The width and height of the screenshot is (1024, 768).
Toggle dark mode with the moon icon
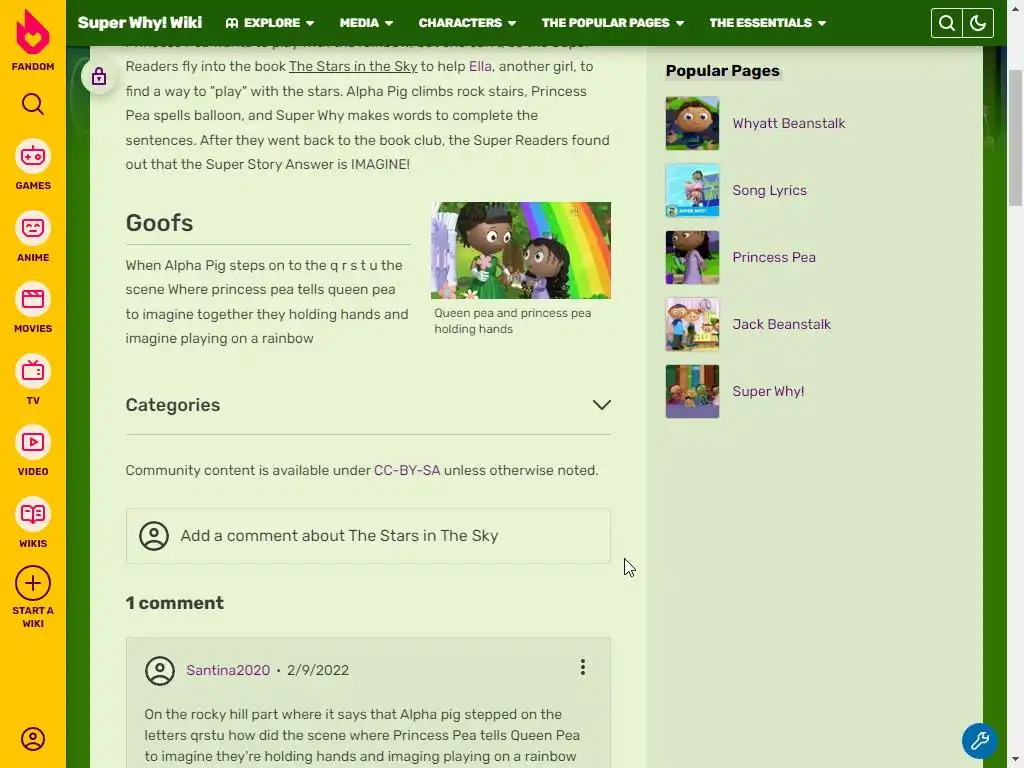pyautogui.click(x=978, y=24)
